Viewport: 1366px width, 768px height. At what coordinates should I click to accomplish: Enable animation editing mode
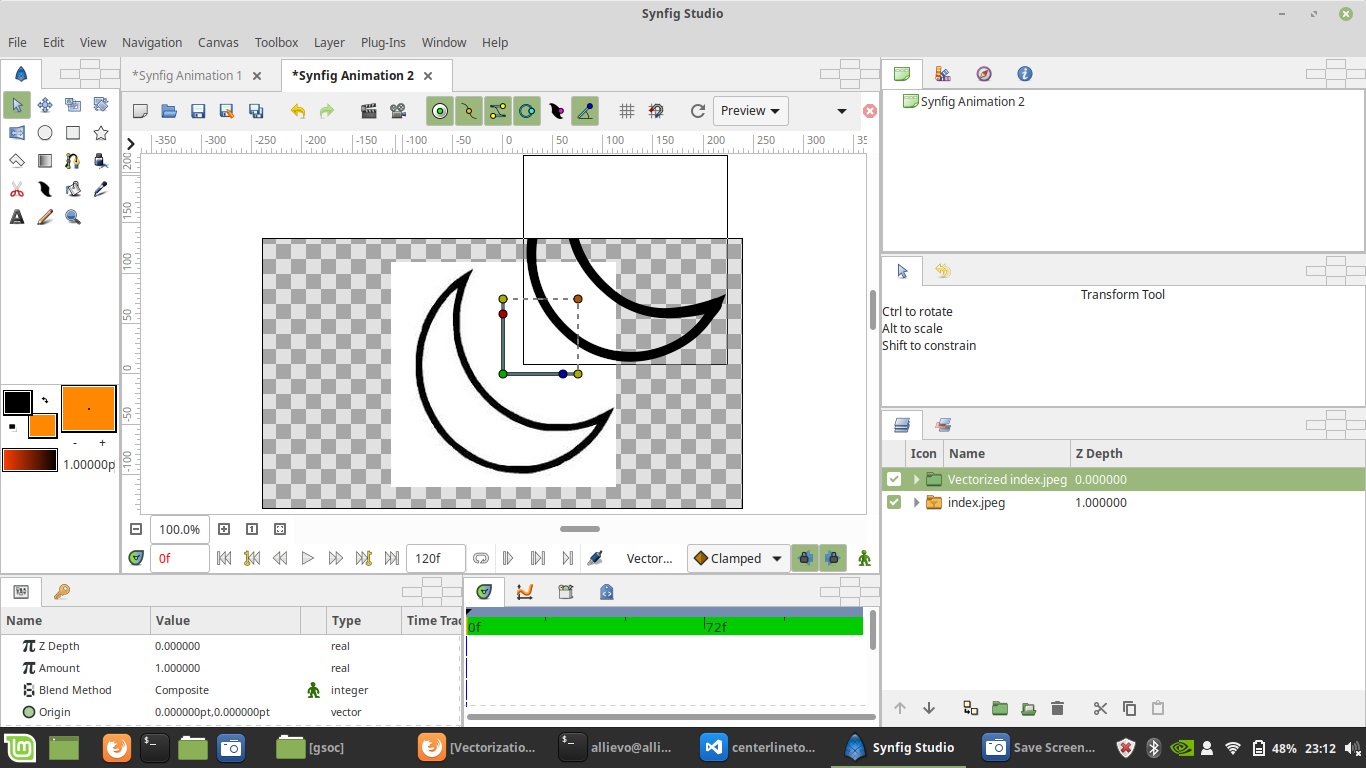click(x=862, y=558)
